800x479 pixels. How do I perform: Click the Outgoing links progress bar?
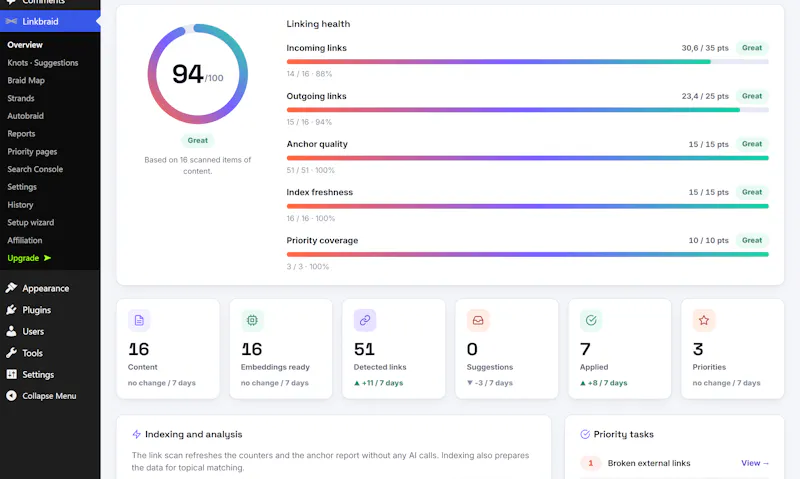528,110
